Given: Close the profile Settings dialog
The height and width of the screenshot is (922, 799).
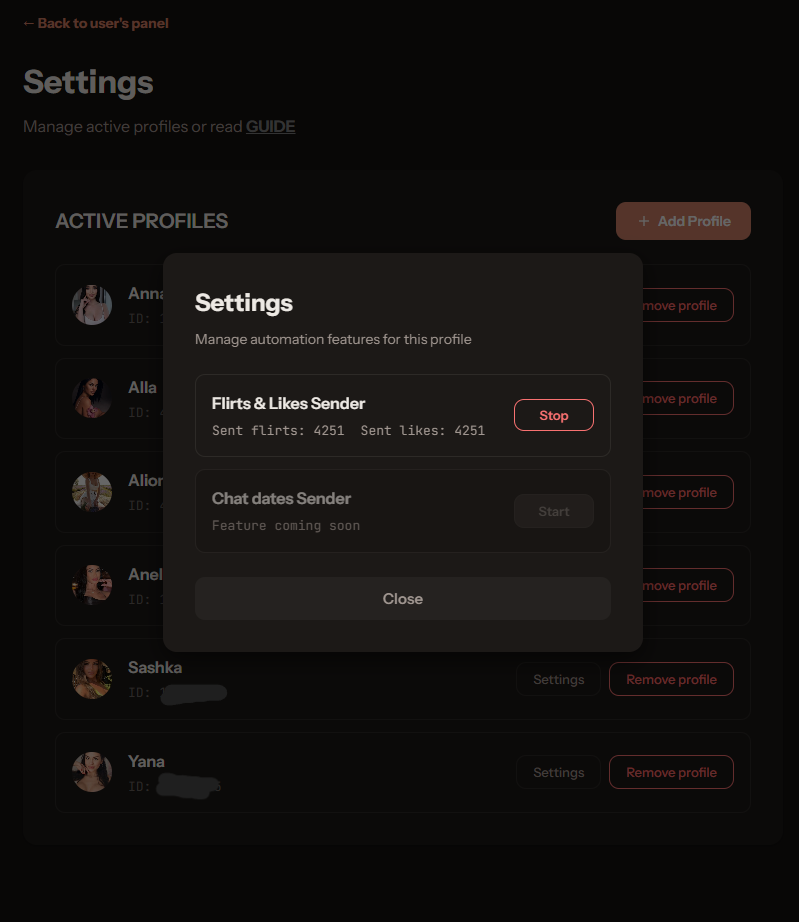Looking at the screenshot, I should [402, 598].
